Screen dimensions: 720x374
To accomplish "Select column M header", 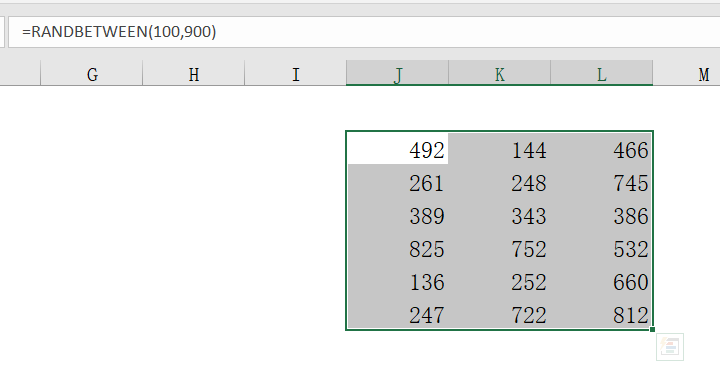I will 686,74.
